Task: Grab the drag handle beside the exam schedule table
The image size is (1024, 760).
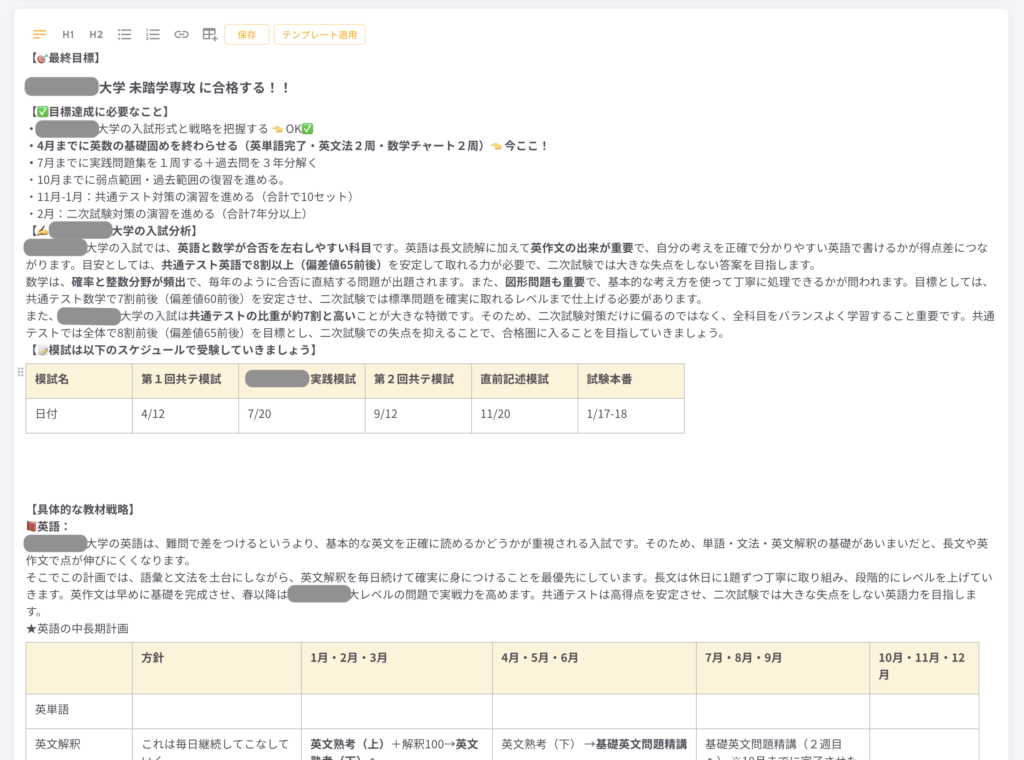Action: pos(20,372)
